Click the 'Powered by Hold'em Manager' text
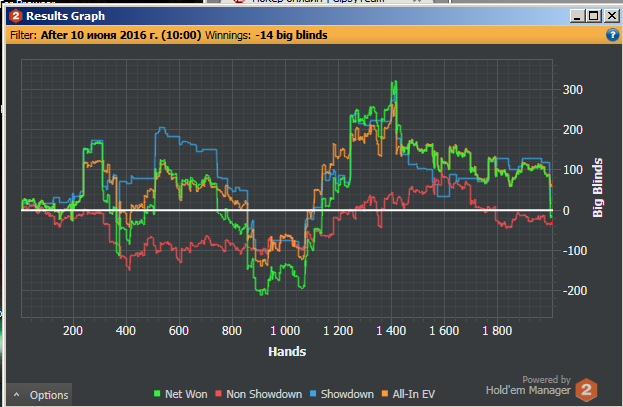Image resolution: width=623 pixels, height=407 pixels. tap(528, 386)
